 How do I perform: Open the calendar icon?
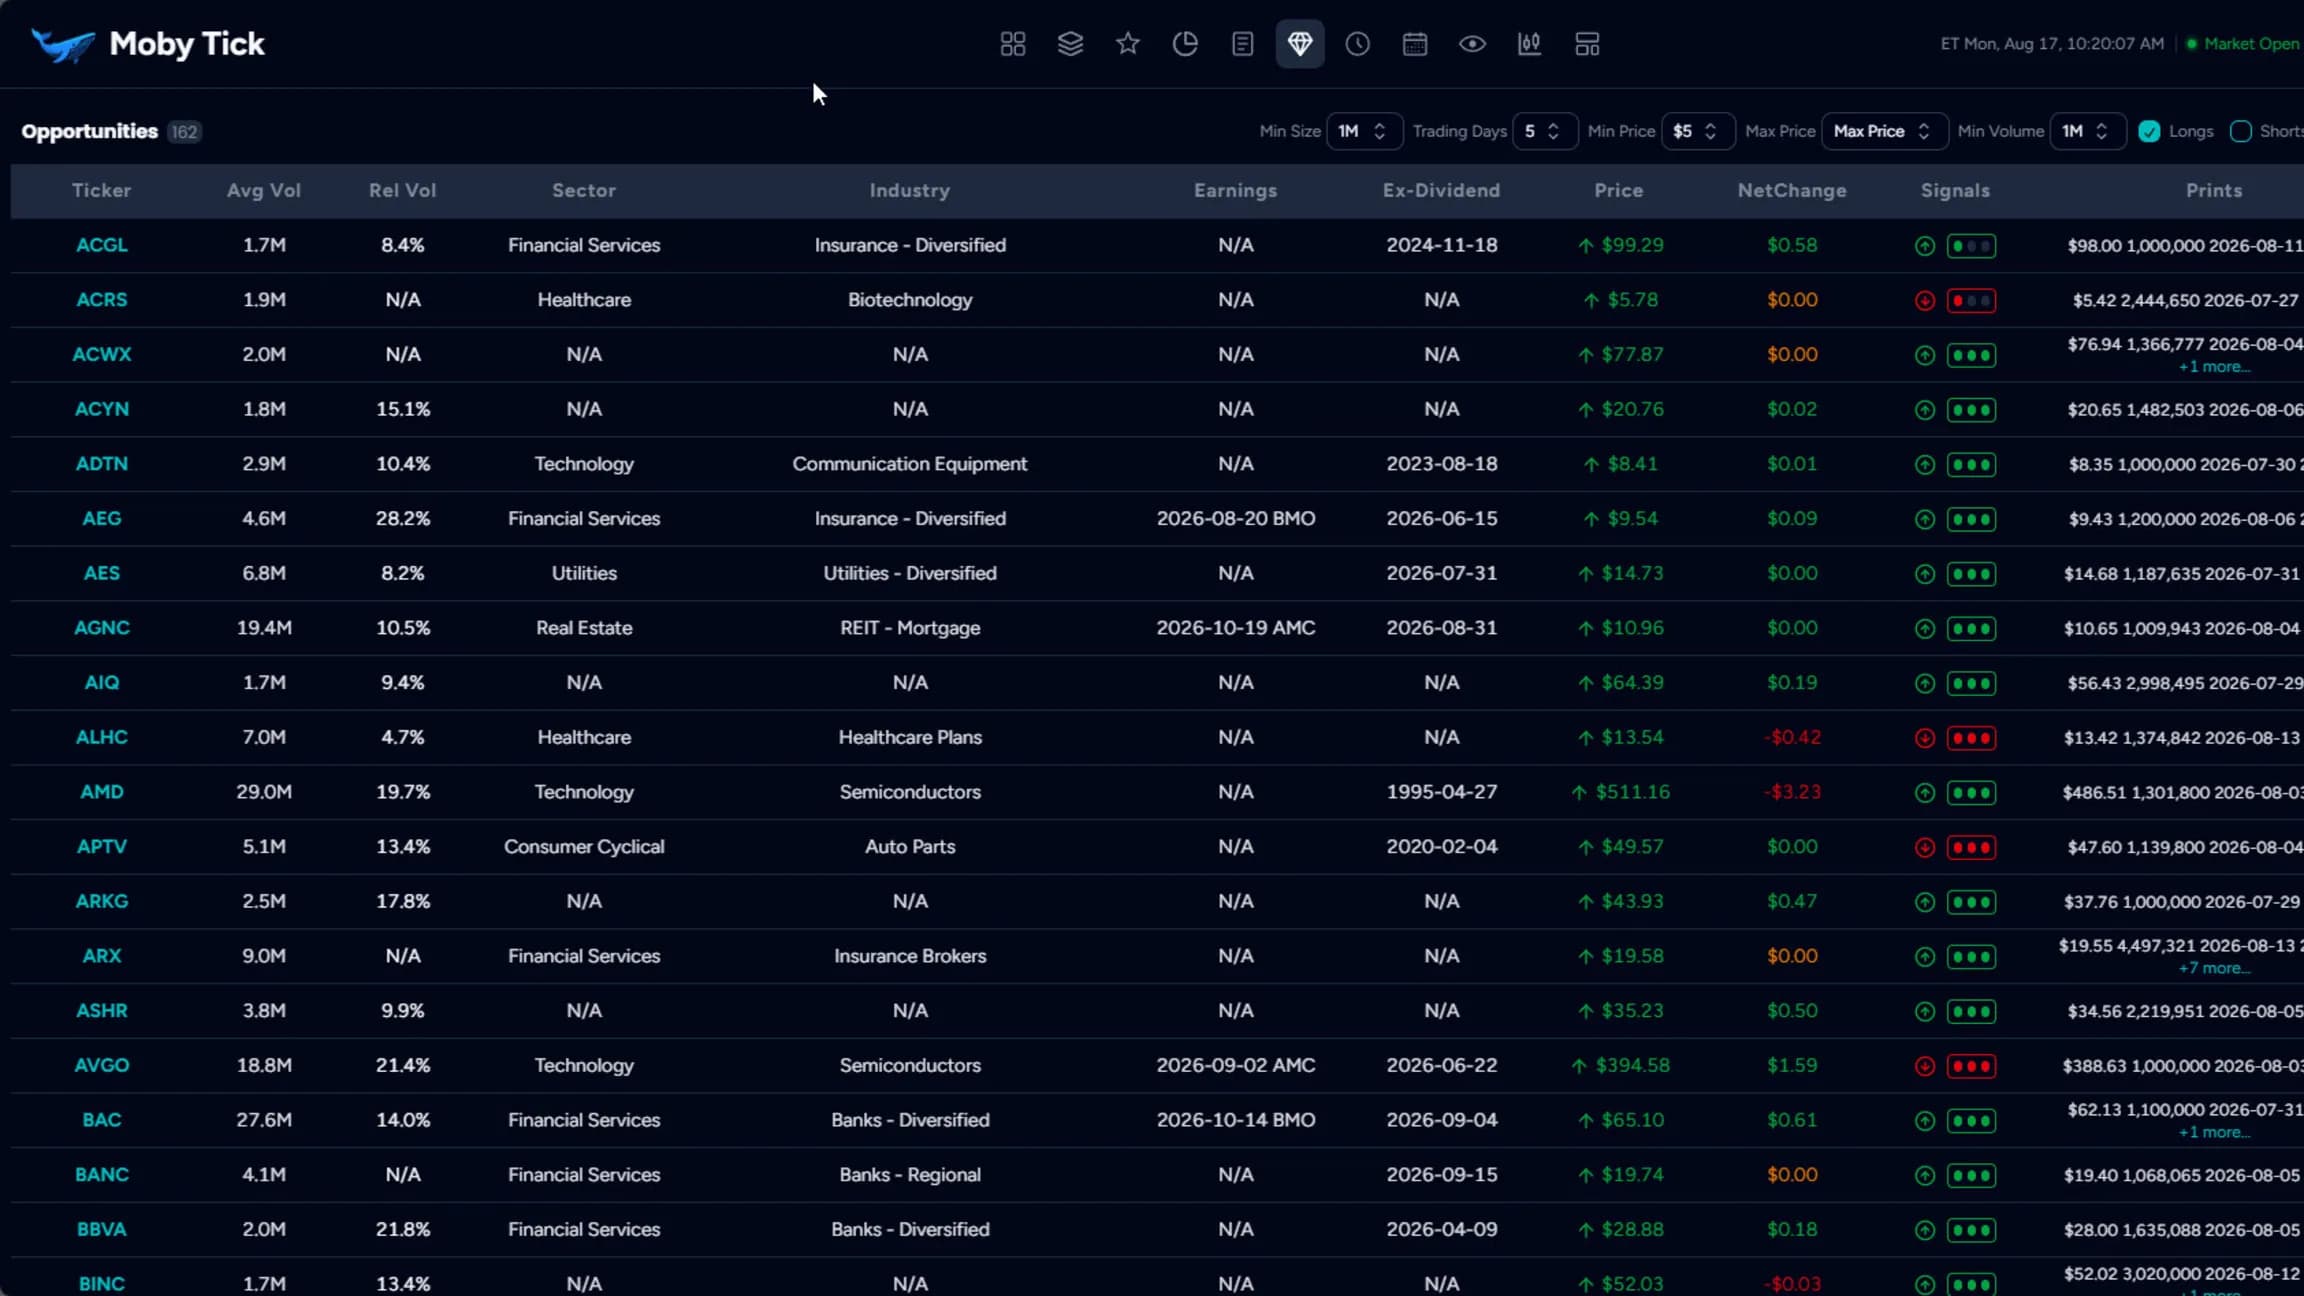point(1415,44)
